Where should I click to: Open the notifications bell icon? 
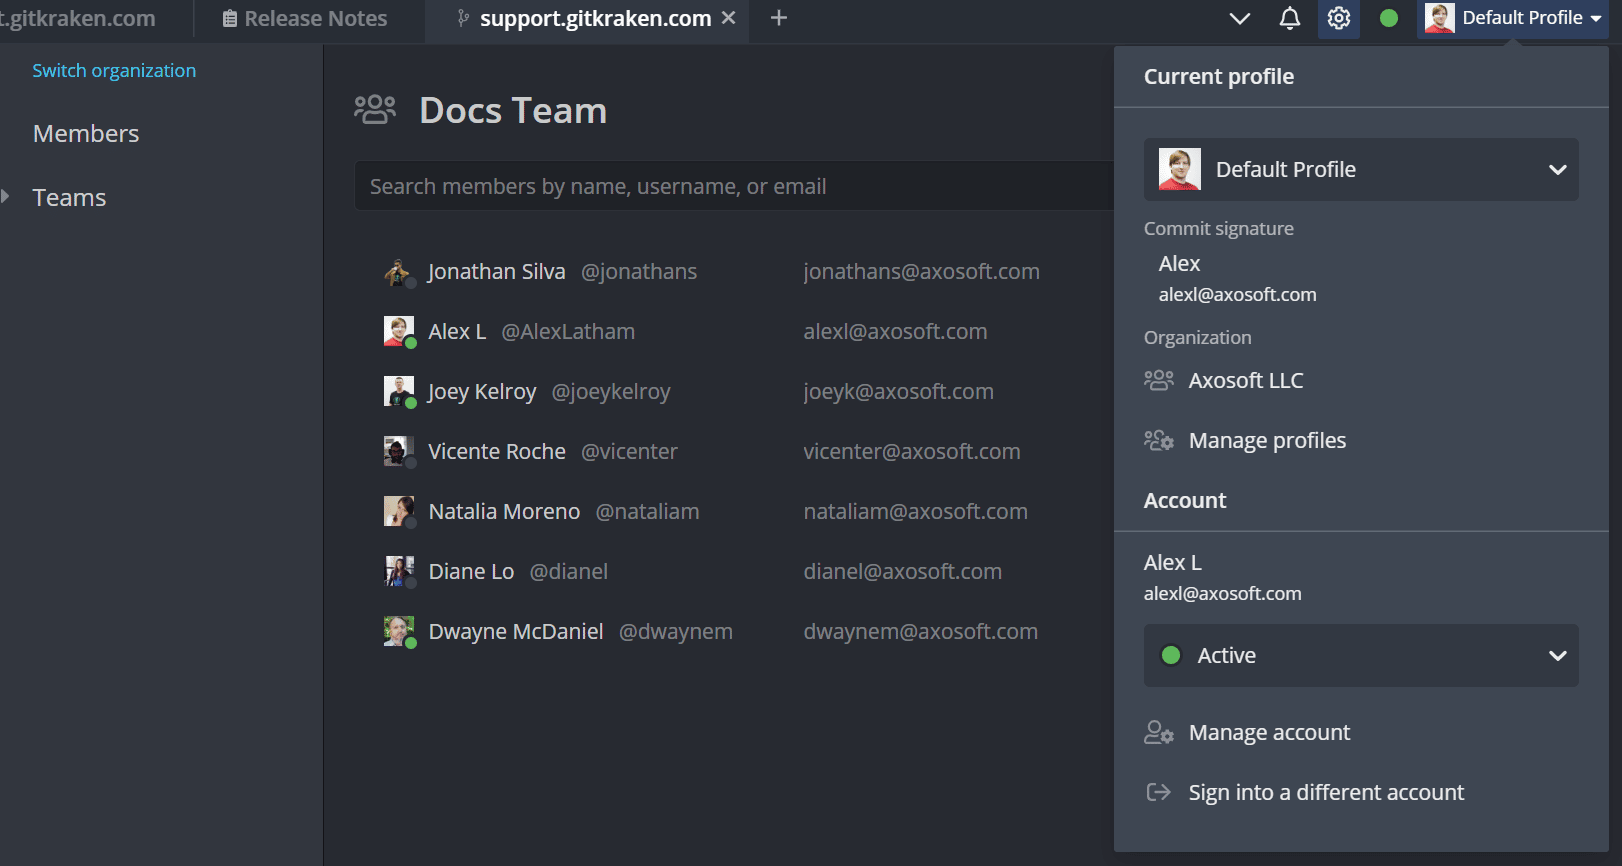pos(1289,19)
